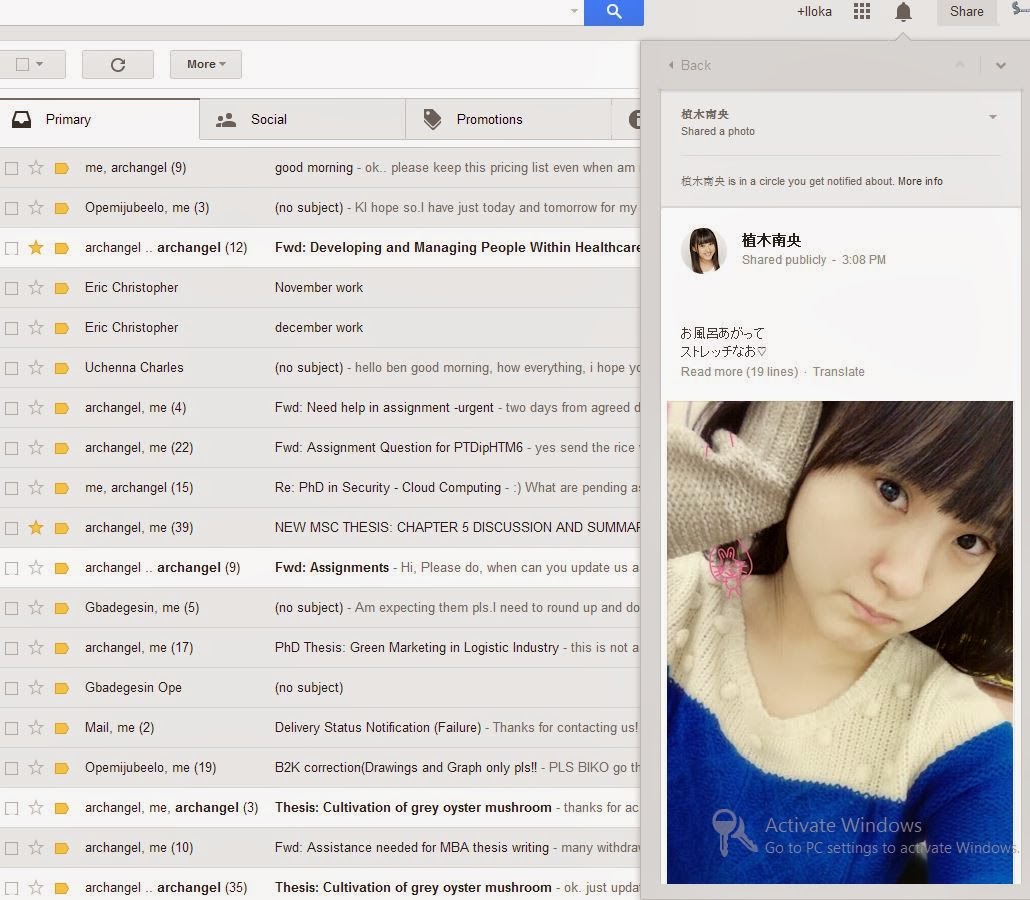This screenshot has width=1030, height=900.
Task: Check the box for good morning email
Action: pos(11,168)
